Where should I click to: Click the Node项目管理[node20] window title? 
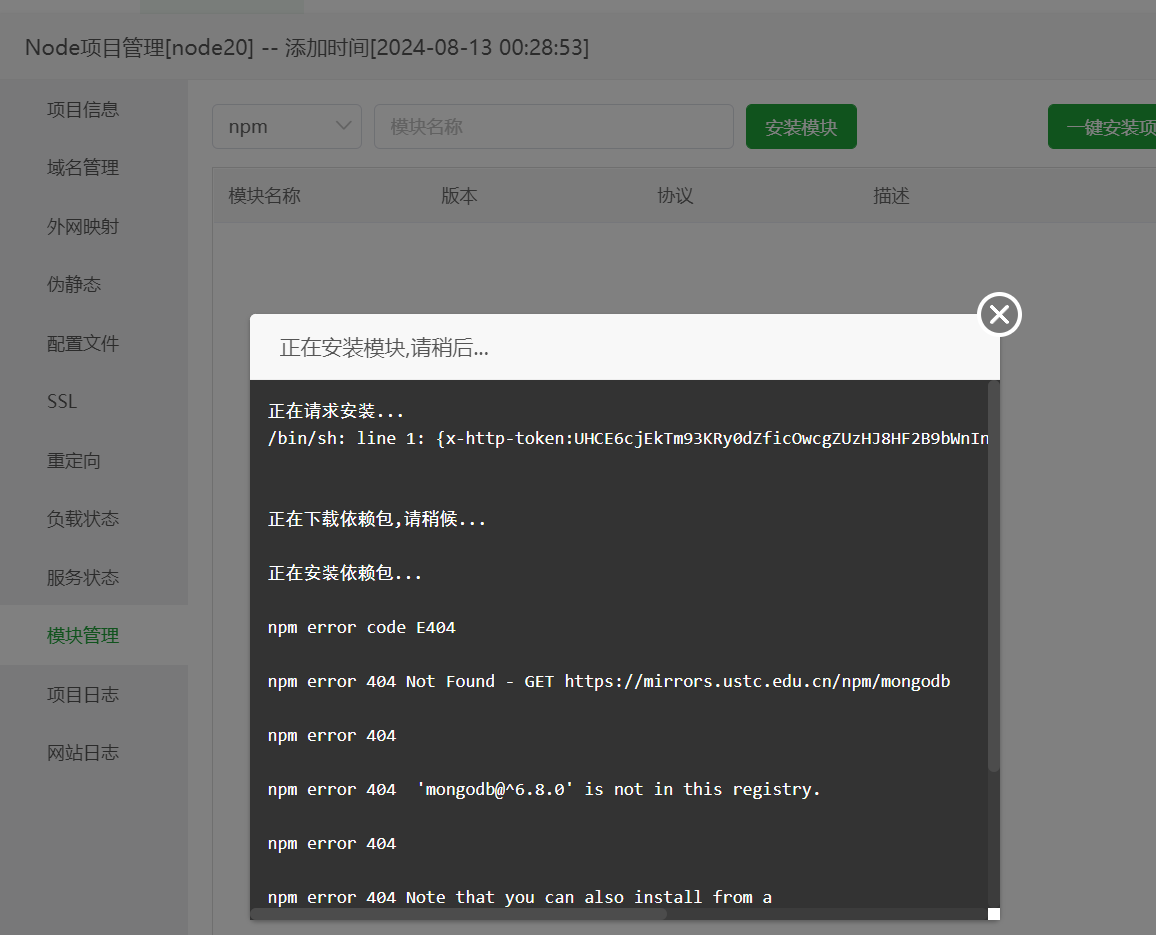(x=307, y=48)
